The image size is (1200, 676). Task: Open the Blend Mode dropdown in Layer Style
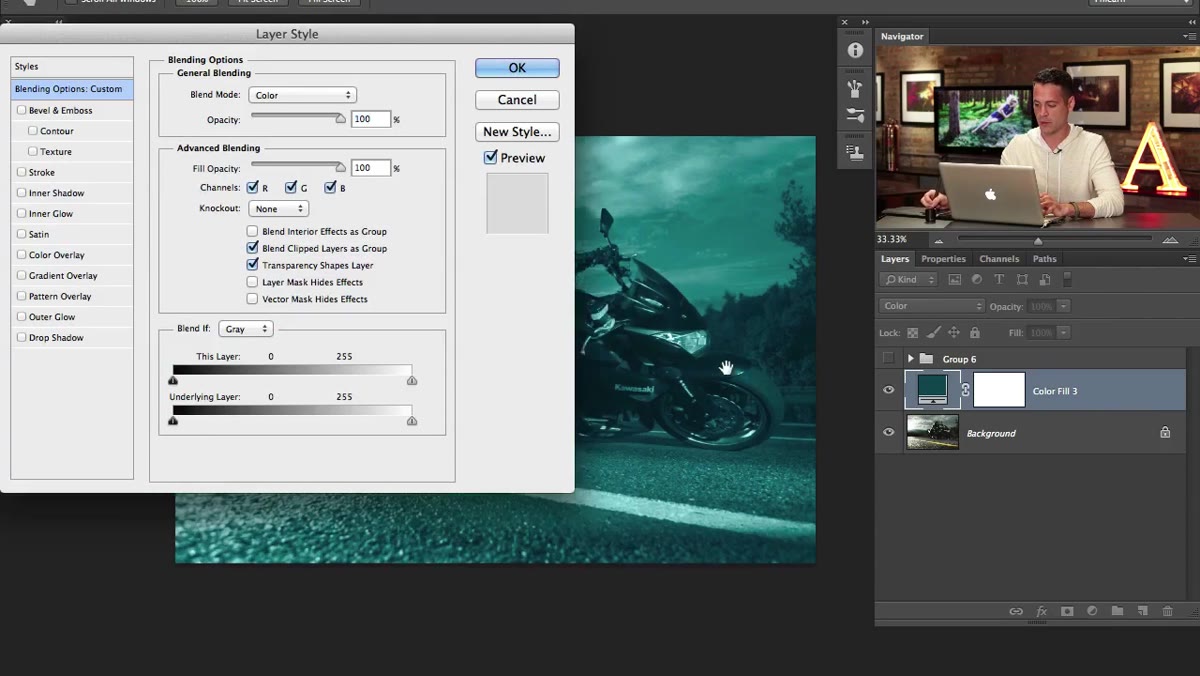[x=302, y=95]
